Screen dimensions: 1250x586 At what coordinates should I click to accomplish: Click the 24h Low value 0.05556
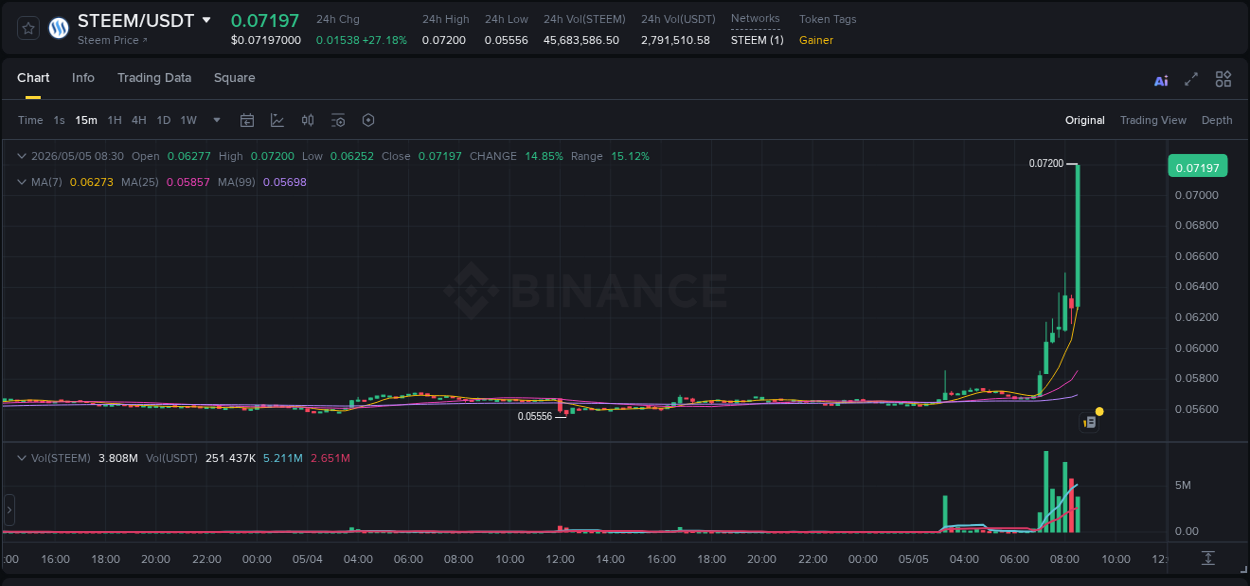[x=506, y=40]
